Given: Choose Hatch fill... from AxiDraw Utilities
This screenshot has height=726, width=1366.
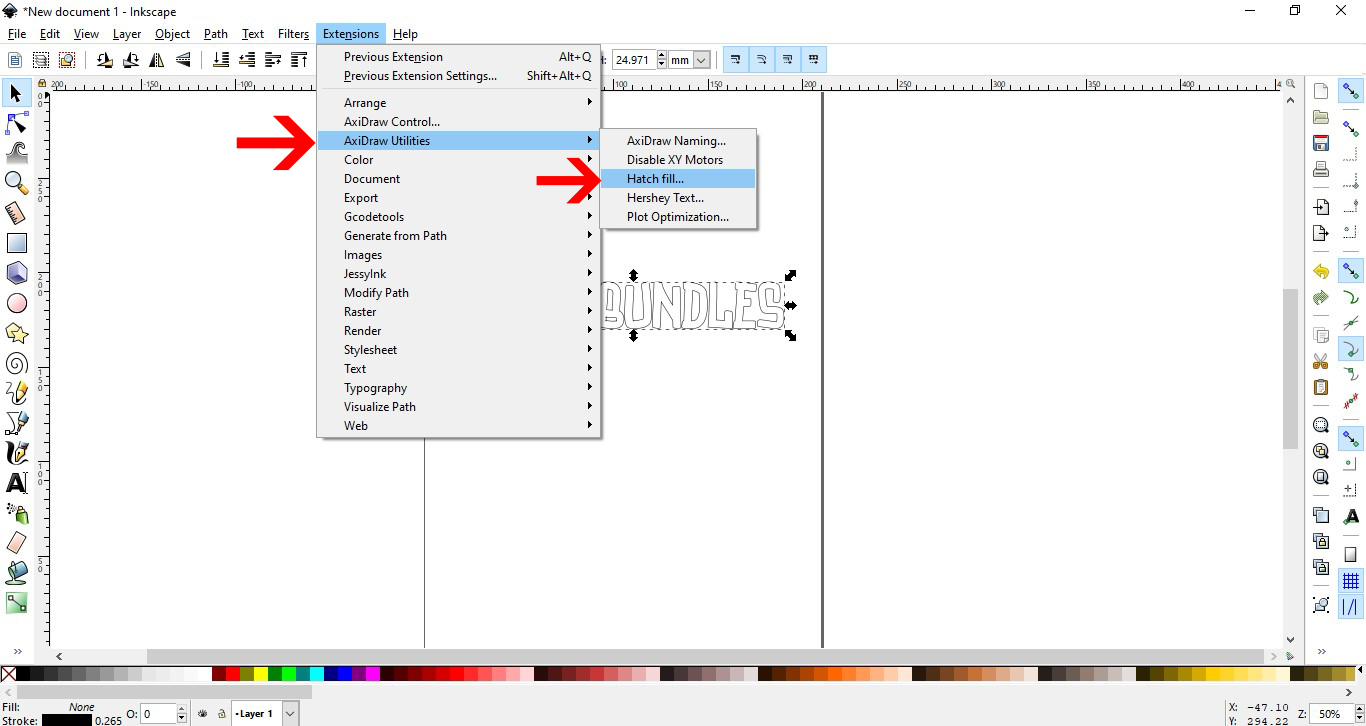Looking at the screenshot, I should click(678, 179).
